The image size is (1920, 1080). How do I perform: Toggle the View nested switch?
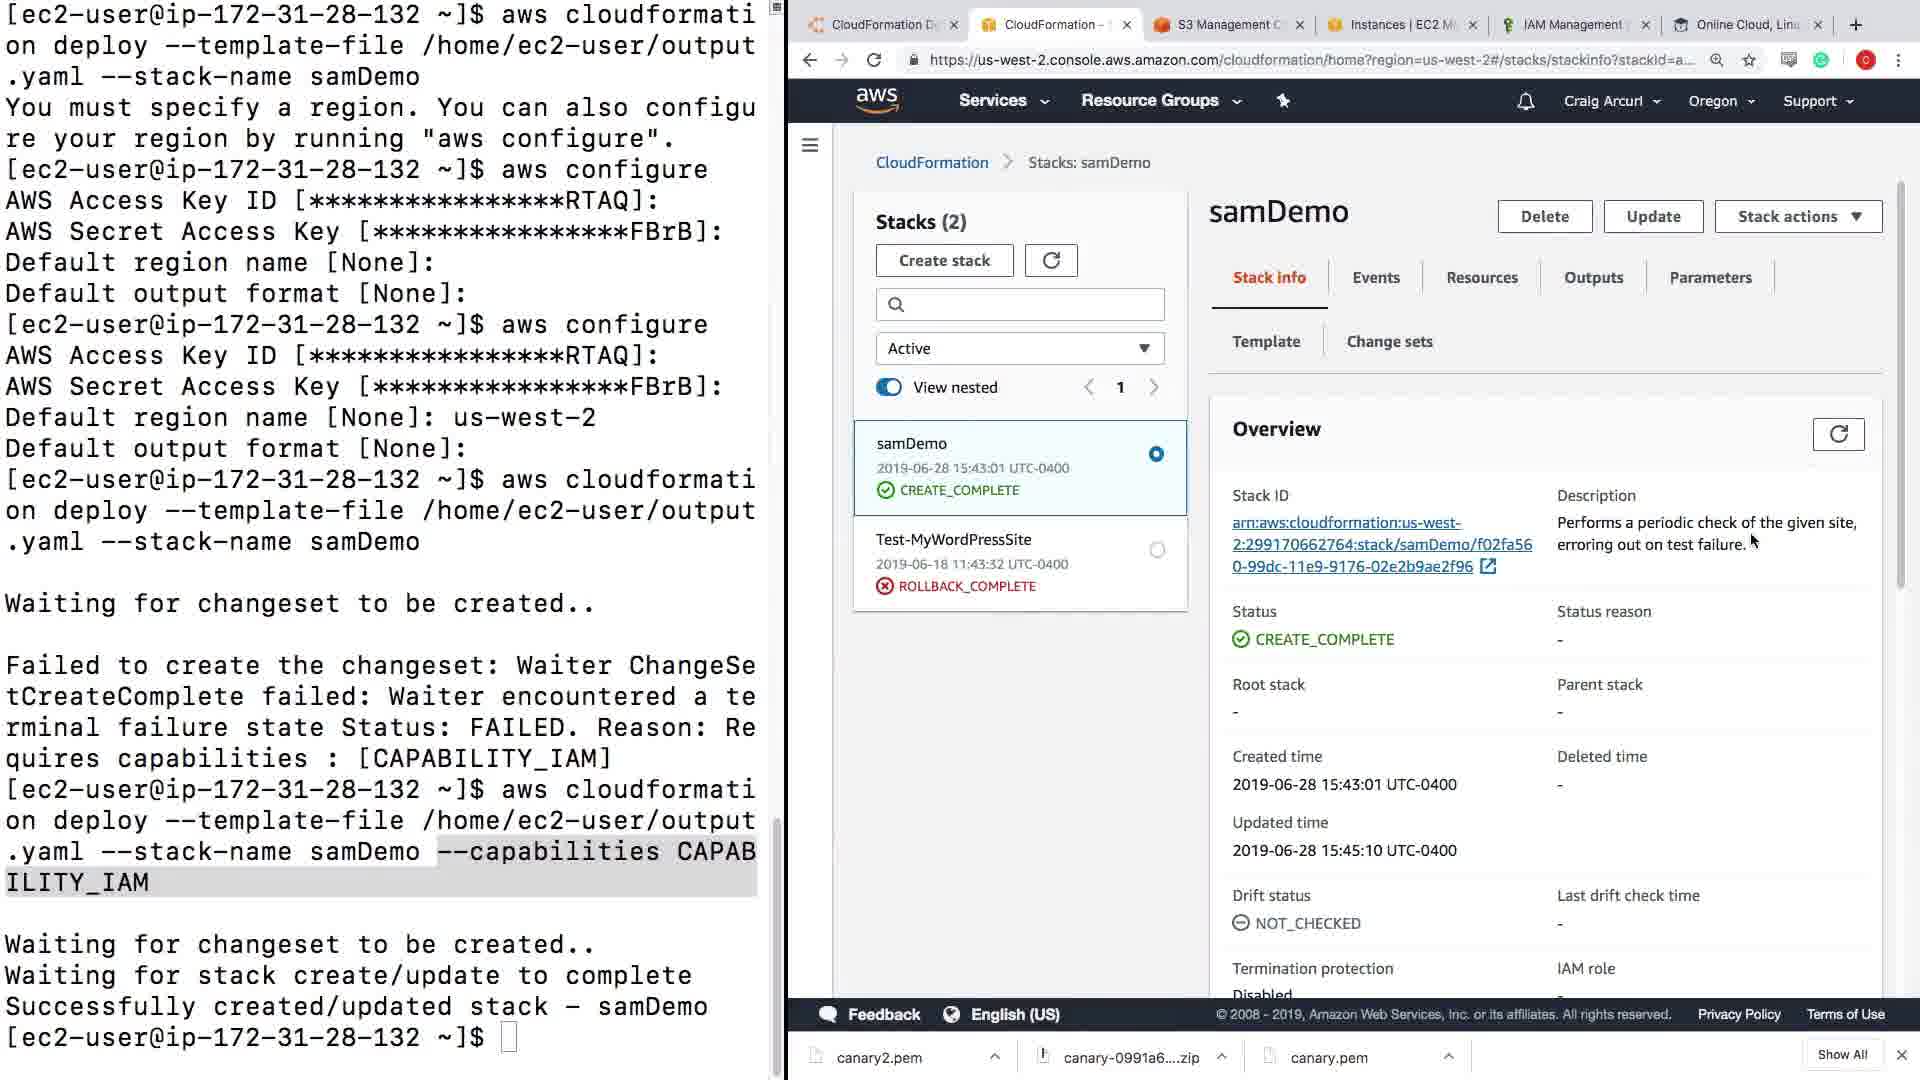click(889, 387)
